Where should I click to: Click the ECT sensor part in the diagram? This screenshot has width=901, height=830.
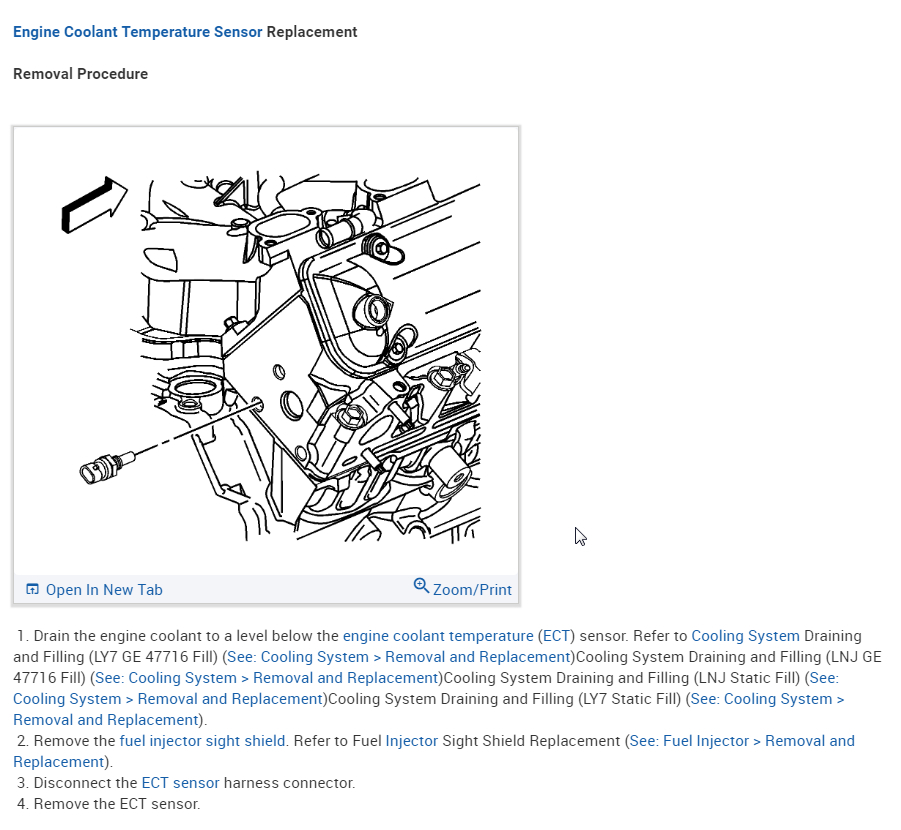[x=107, y=467]
